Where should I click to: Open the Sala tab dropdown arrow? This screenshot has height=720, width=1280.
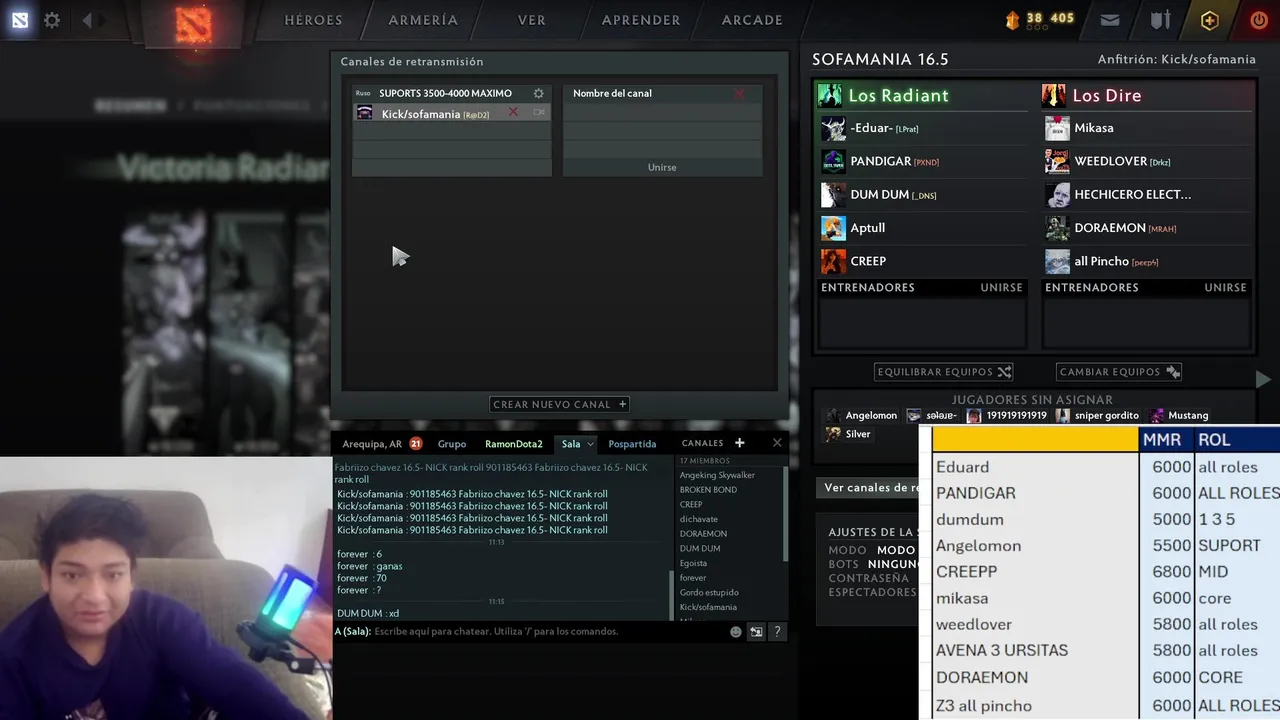pyautogui.click(x=591, y=444)
